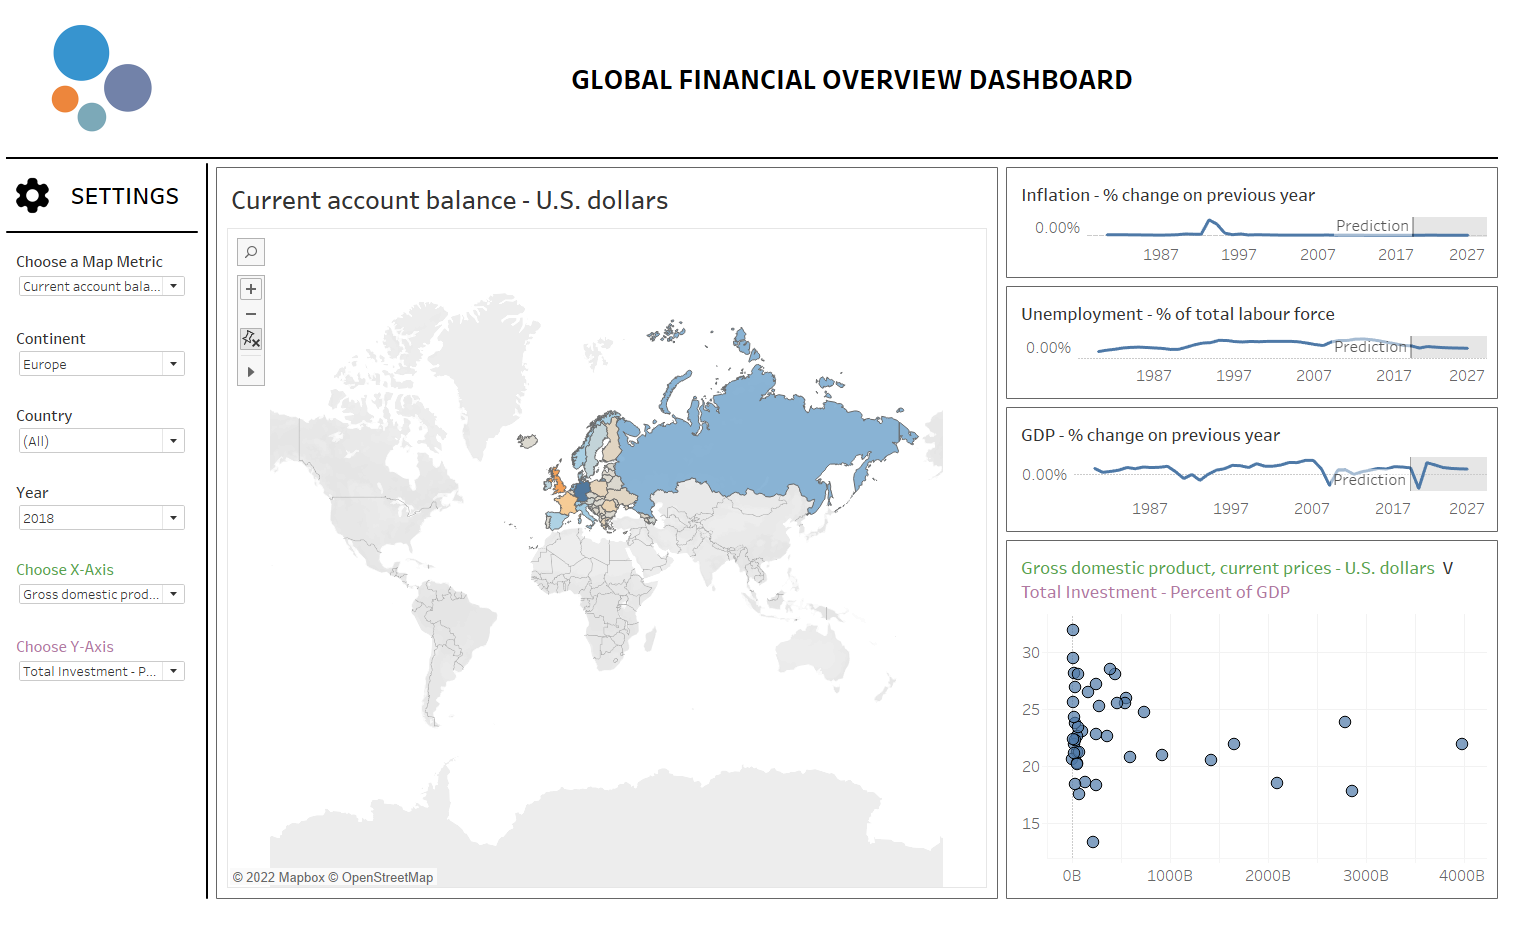Open the Choose a Map Metric dropdown

tap(102, 286)
